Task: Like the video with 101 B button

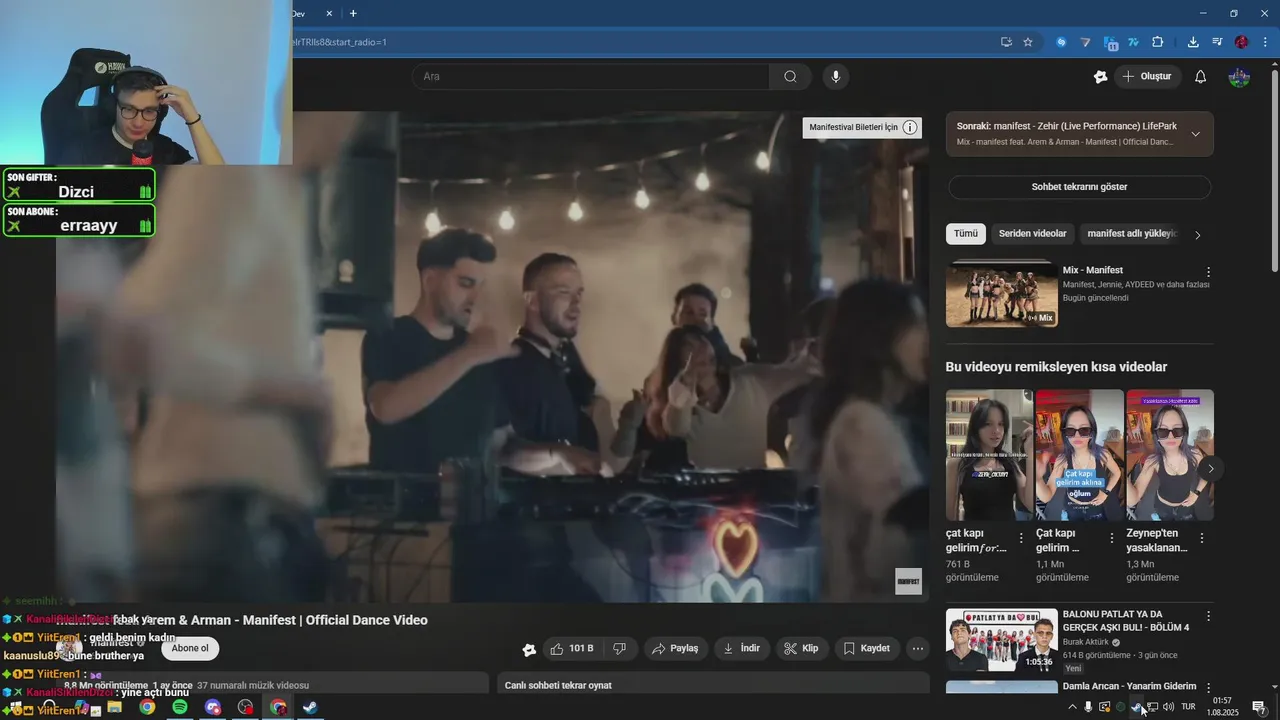Action: [x=571, y=649]
